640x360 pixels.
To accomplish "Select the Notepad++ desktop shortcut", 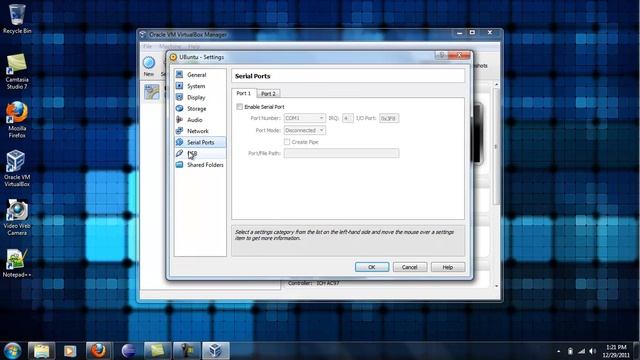I will pyautogui.click(x=17, y=263).
